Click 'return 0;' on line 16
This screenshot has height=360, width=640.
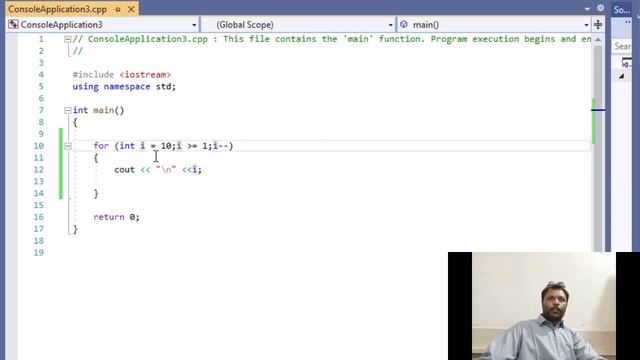(x=116, y=217)
